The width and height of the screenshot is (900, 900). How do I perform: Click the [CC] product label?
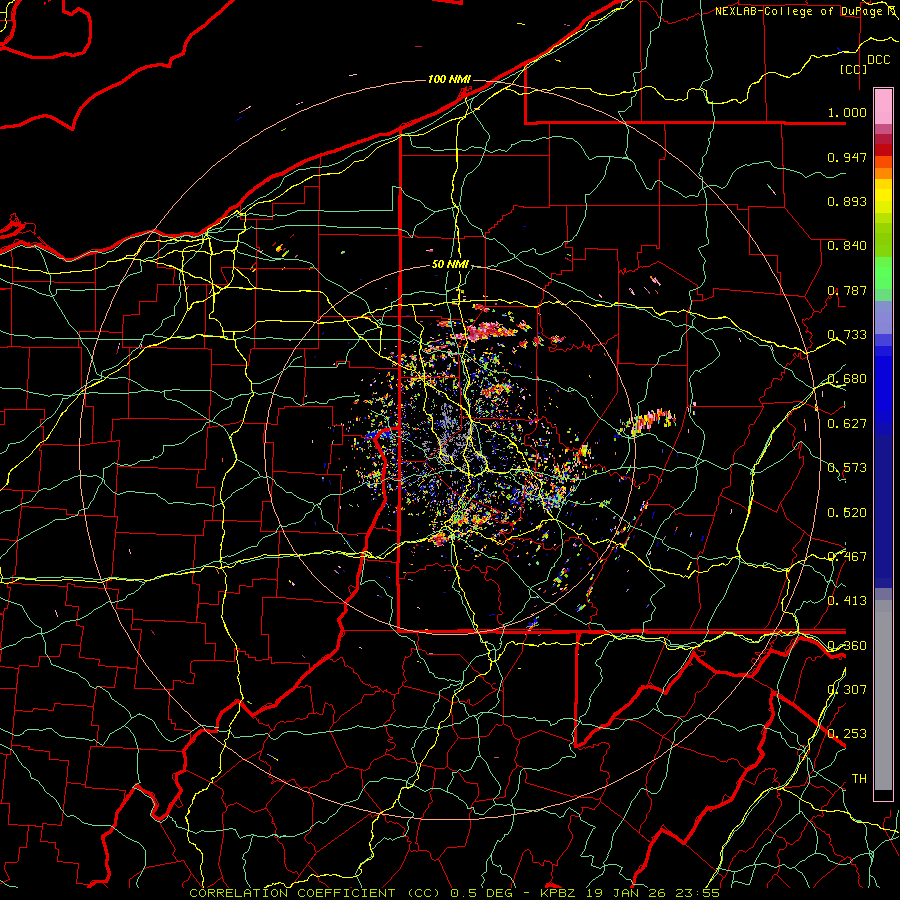(x=853, y=69)
